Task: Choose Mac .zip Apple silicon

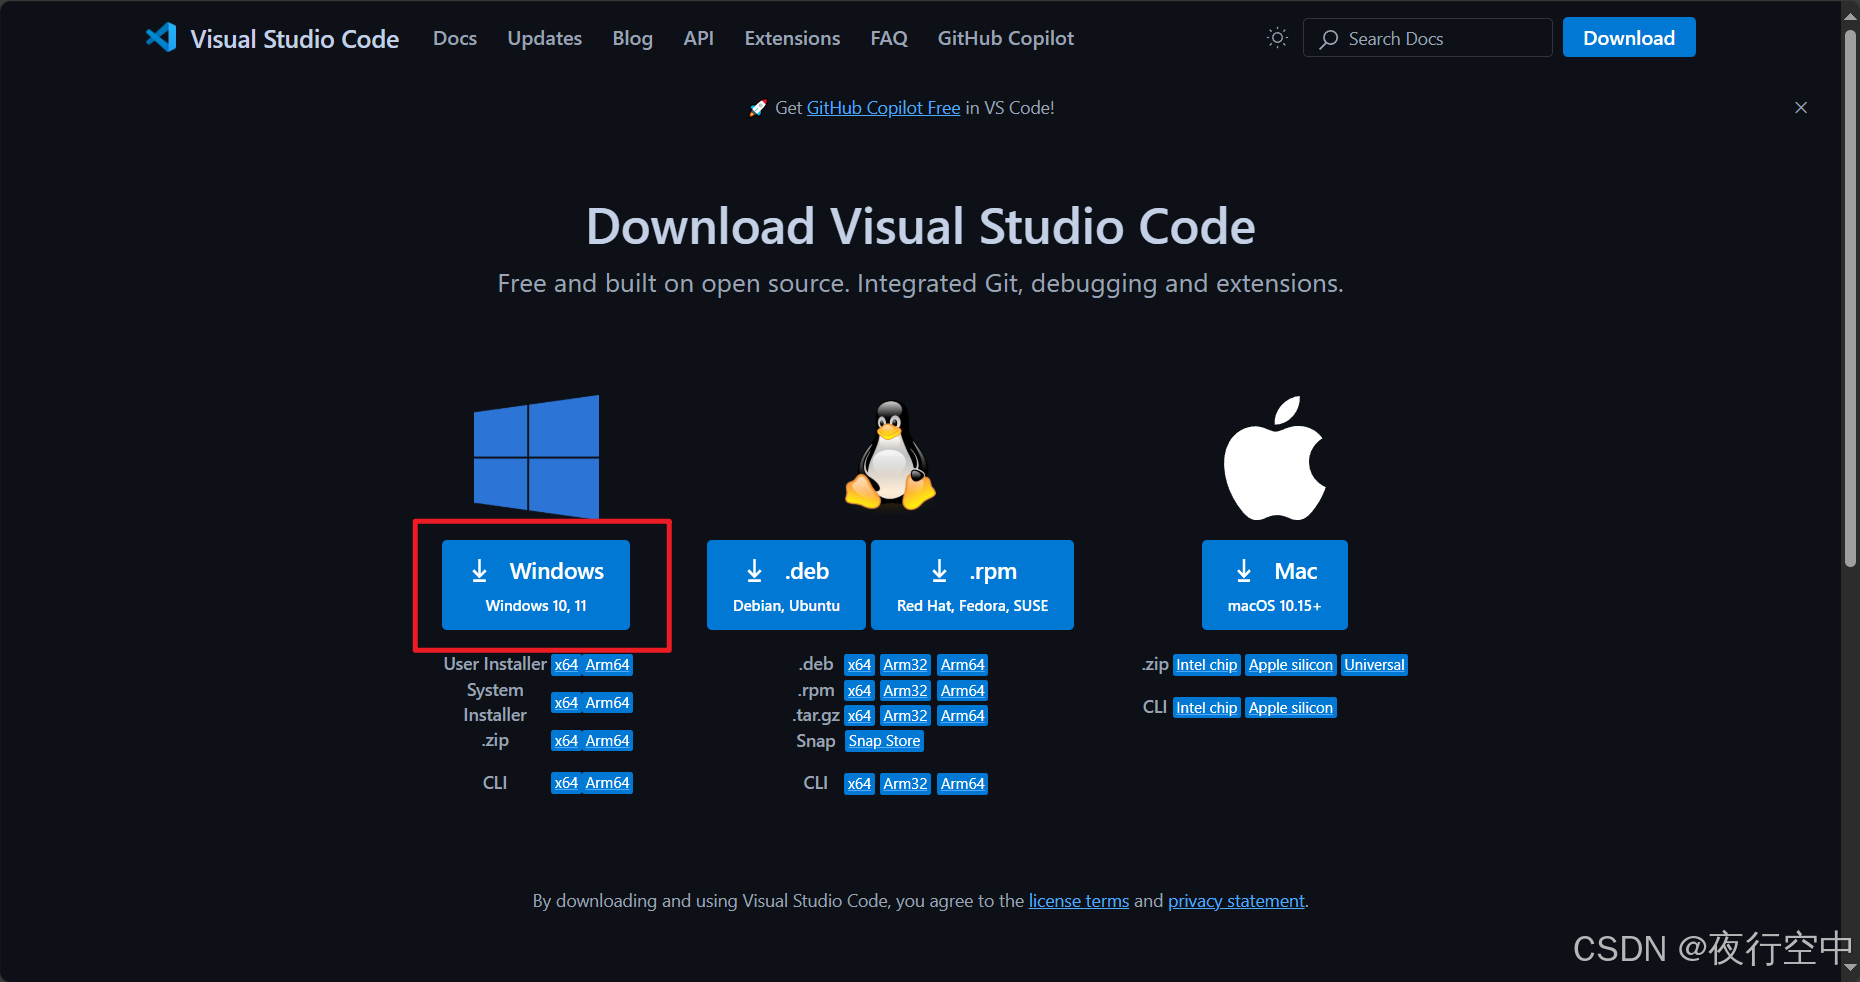Action: point(1290,665)
